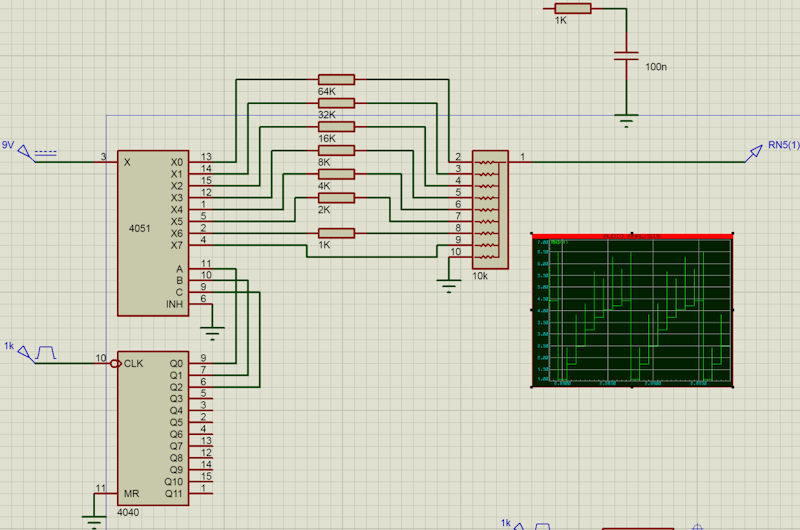Select the 16K resistor
800x530 pixels.
(x=336, y=127)
